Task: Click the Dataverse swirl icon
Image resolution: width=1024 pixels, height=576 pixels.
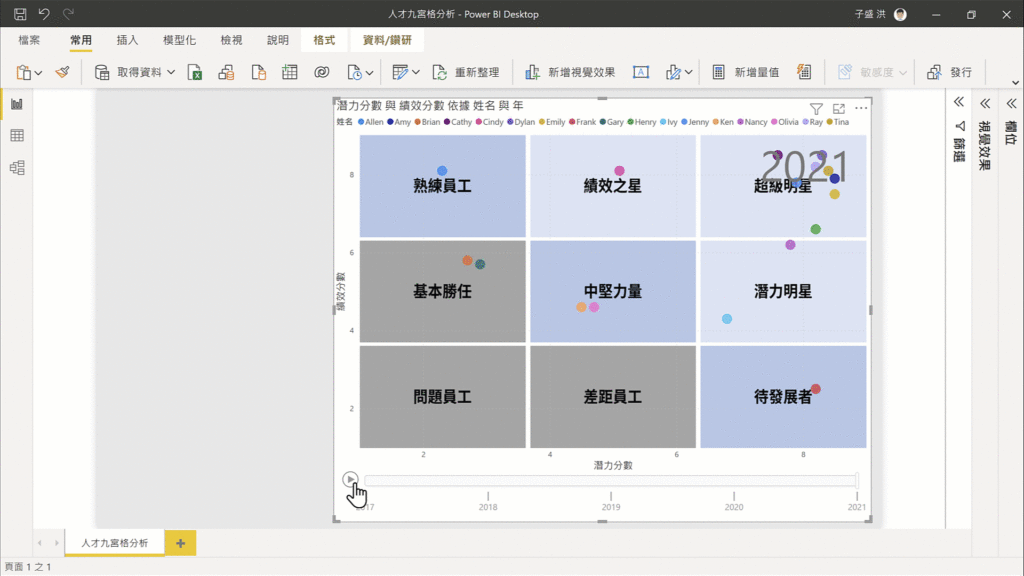Action: coord(321,72)
